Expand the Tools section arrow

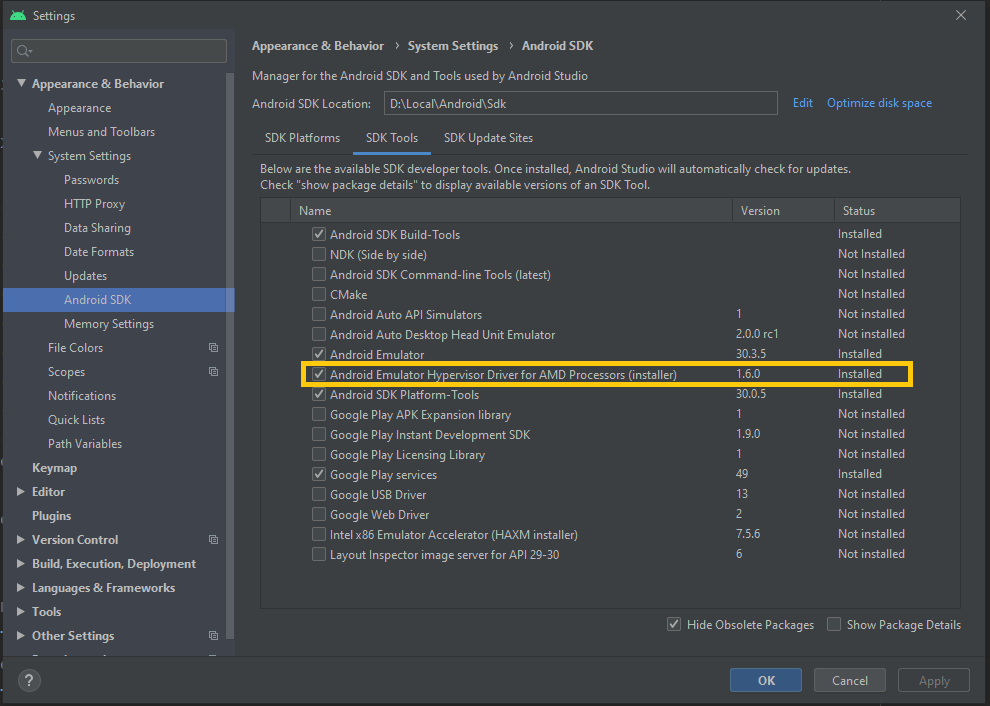tap(21, 611)
